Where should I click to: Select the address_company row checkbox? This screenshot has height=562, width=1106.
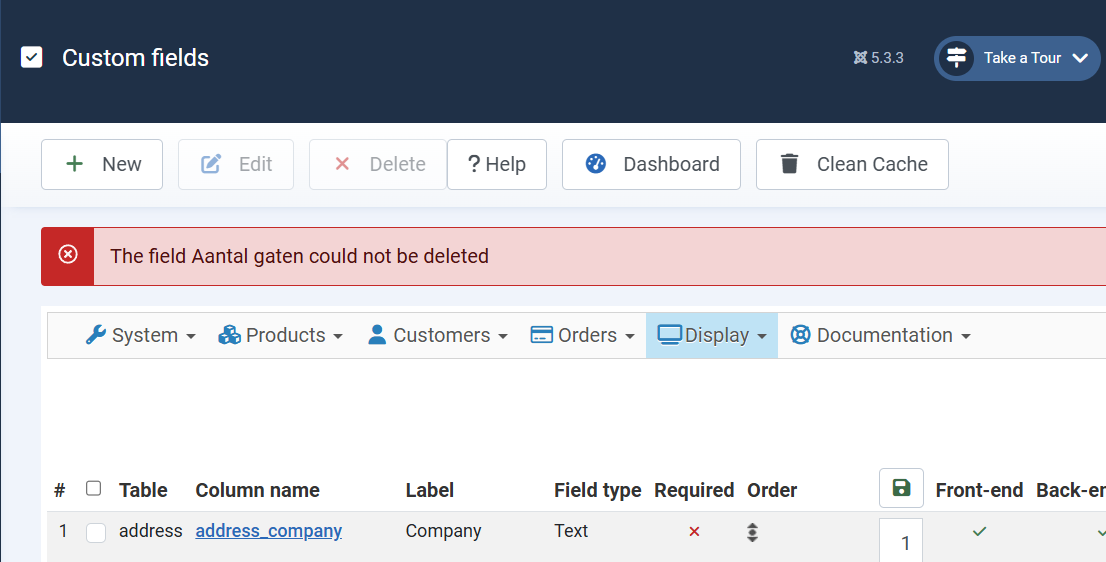click(96, 533)
